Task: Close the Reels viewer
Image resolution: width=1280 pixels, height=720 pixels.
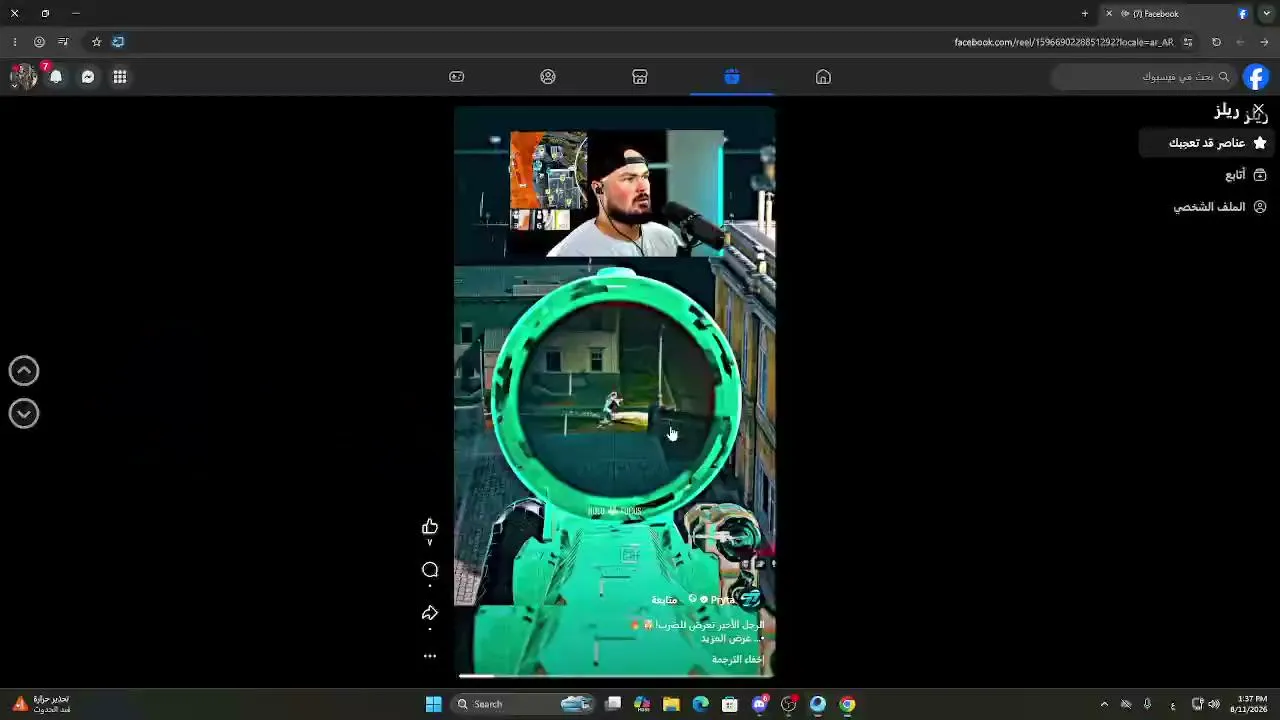Action: (x=1258, y=109)
